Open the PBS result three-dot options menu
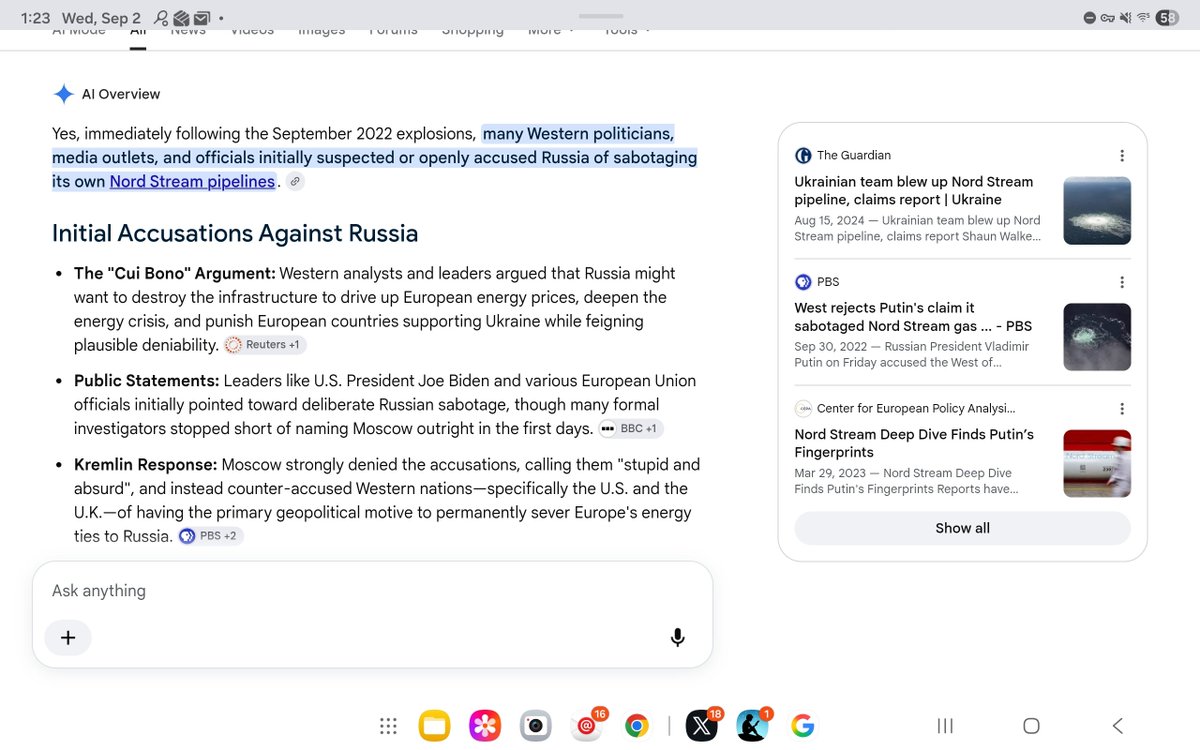 [1122, 282]
